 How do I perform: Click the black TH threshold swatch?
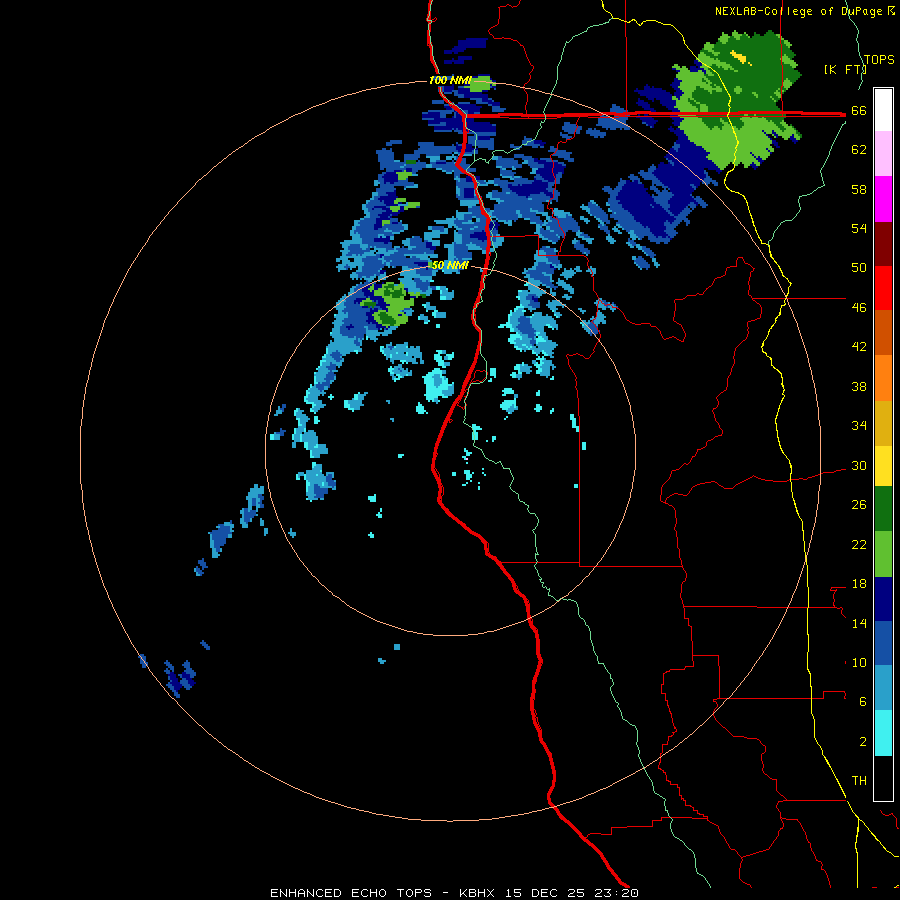point(883,778)
